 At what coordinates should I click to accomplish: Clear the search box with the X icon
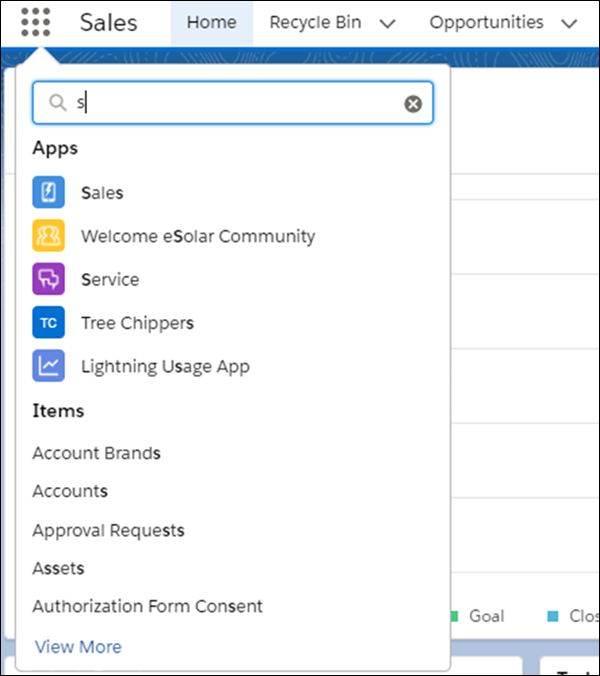[413, 103]
